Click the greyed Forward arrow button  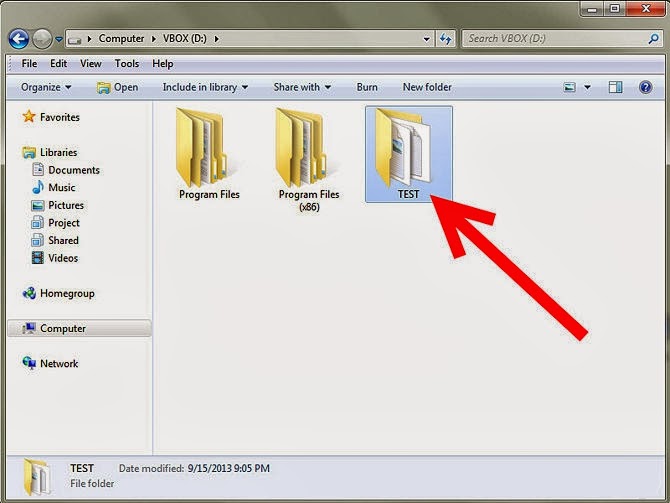[x=42, y=39]
